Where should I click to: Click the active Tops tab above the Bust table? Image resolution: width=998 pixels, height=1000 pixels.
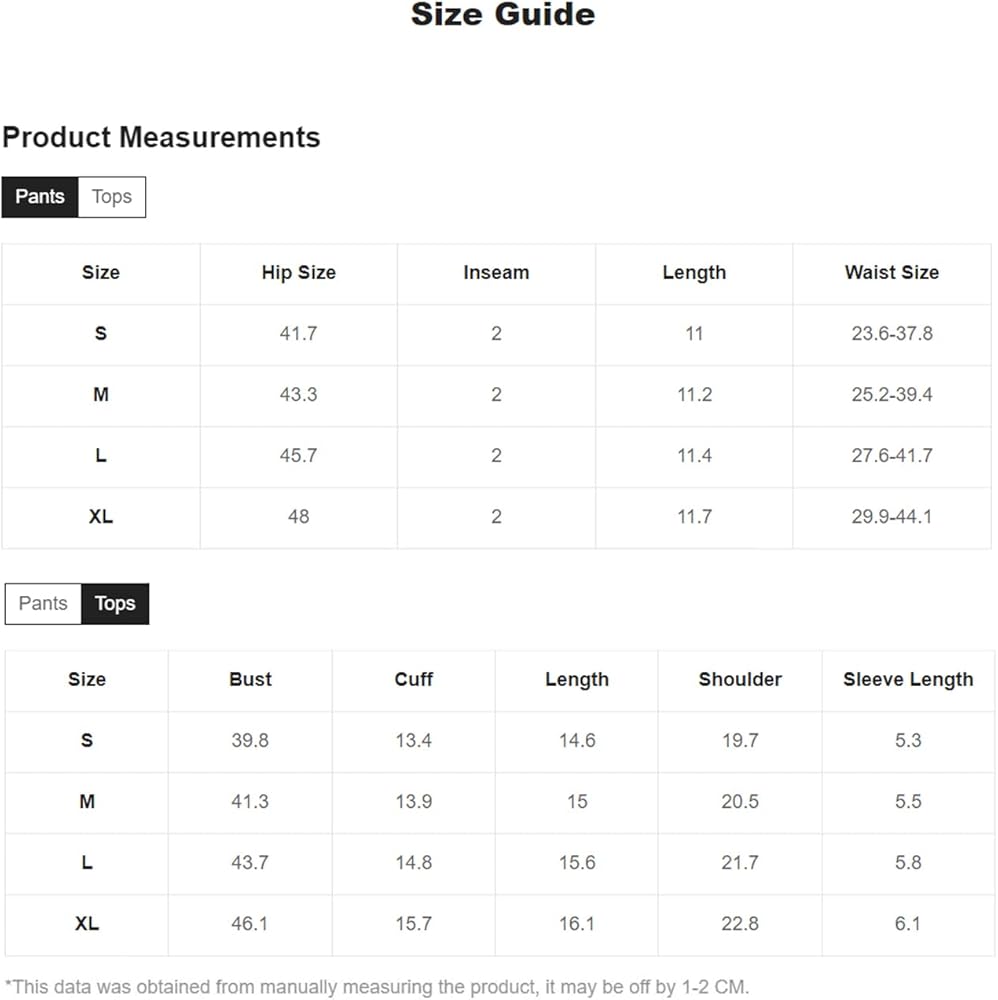tap(115, 604)
